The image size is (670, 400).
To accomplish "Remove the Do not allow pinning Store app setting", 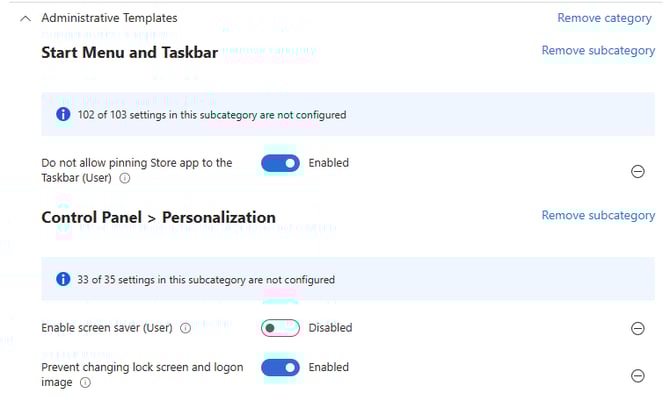I will (x=637, y=171).
